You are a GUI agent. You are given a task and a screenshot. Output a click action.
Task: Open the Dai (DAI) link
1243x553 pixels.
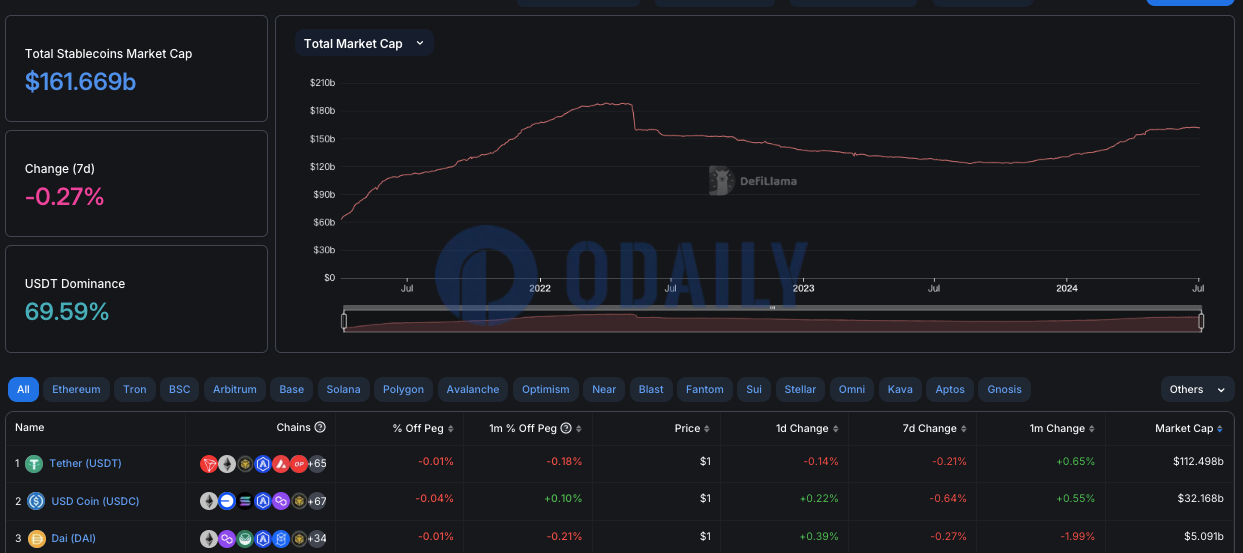click(73, 538)
